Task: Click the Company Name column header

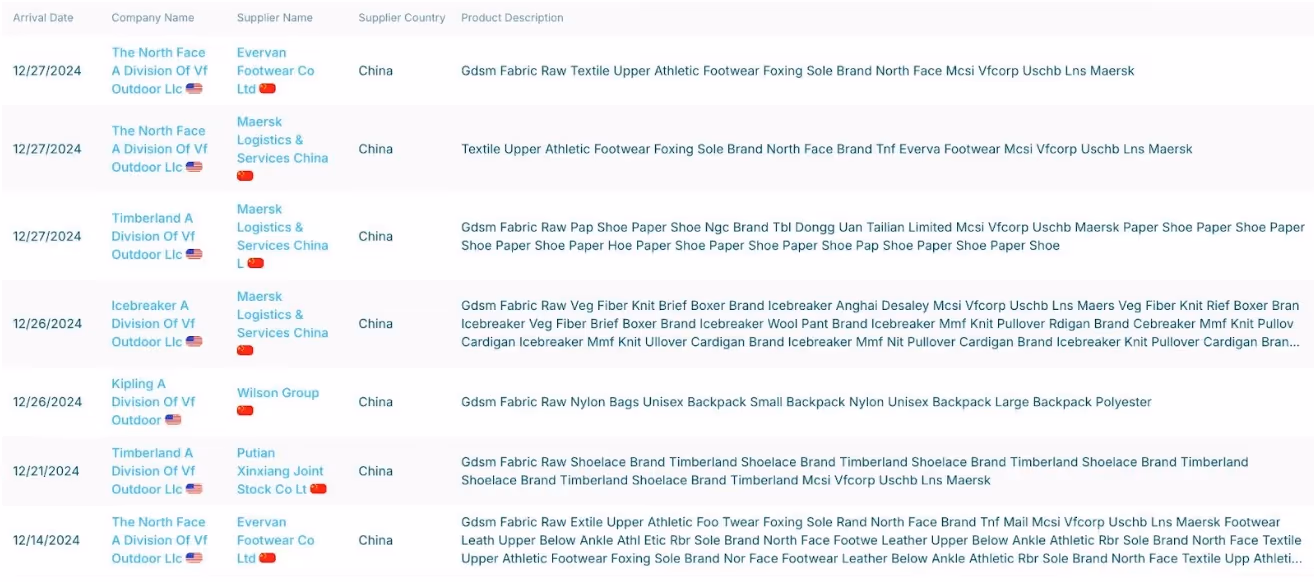Action: click(153, 18)
